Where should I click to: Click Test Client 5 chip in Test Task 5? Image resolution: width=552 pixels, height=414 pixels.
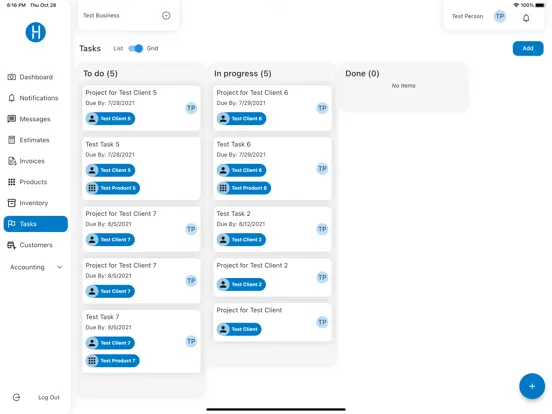pos(110,170)
